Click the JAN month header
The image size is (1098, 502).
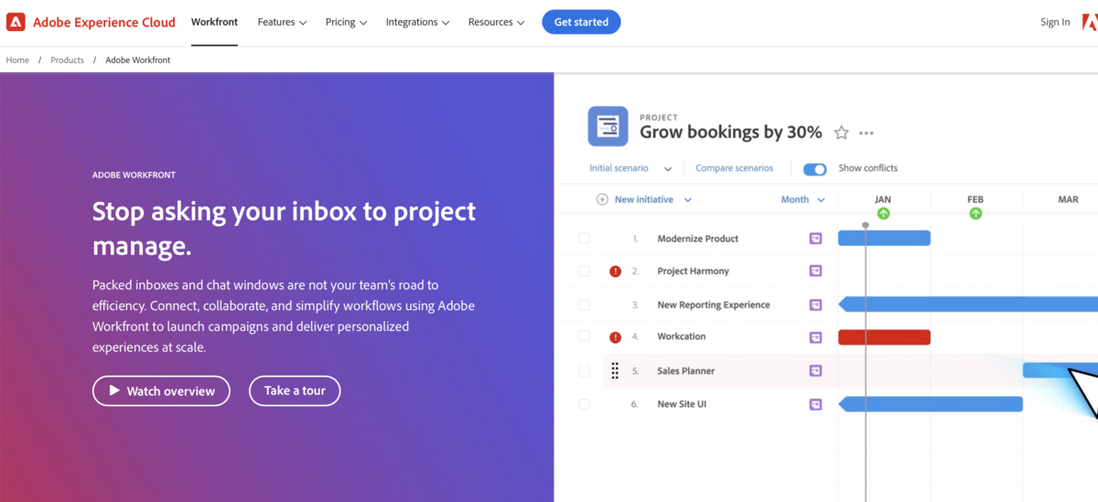click(883, 200)
